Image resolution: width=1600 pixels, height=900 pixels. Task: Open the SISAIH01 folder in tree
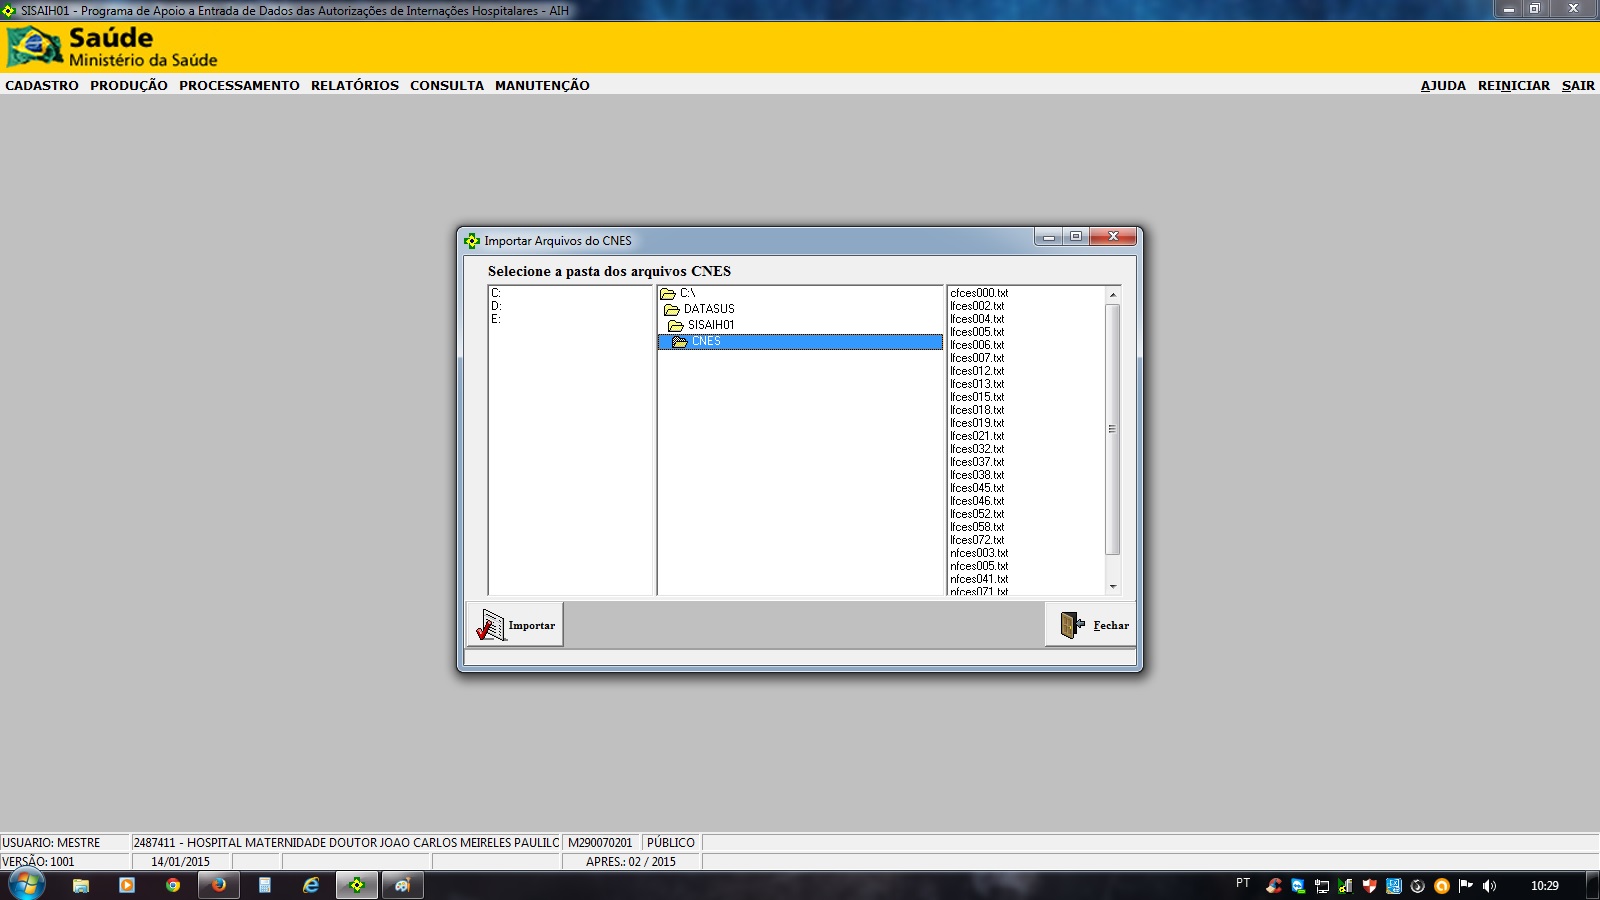click(710, 326)
